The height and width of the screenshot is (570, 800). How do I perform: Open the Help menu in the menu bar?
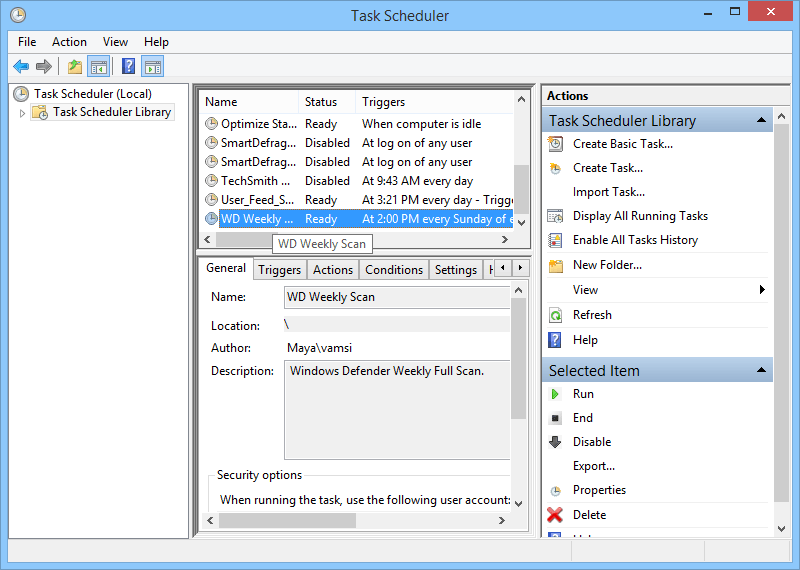pos(156,42)
